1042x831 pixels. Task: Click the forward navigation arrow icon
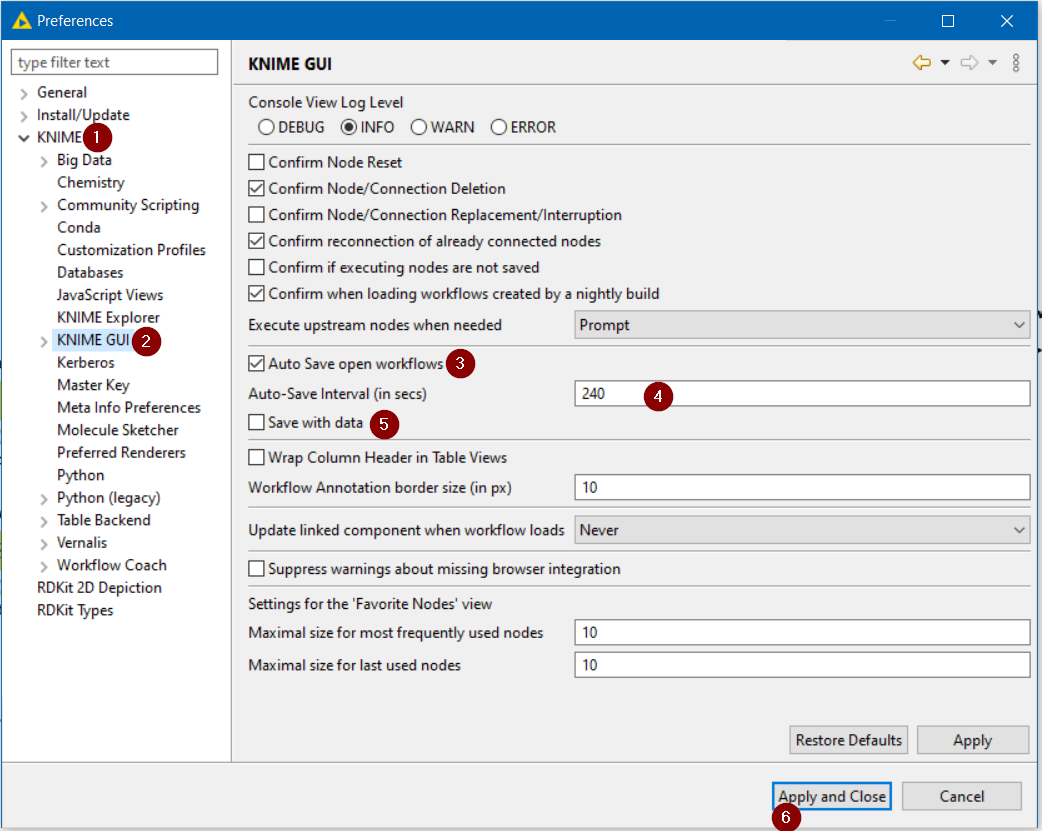point(970,63)
